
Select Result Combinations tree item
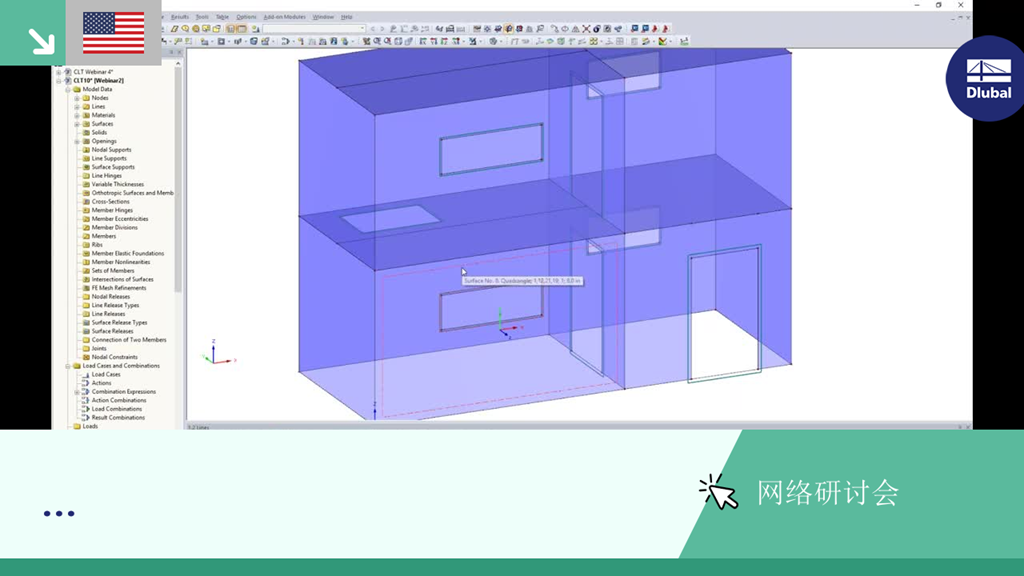tap(118, 417)
